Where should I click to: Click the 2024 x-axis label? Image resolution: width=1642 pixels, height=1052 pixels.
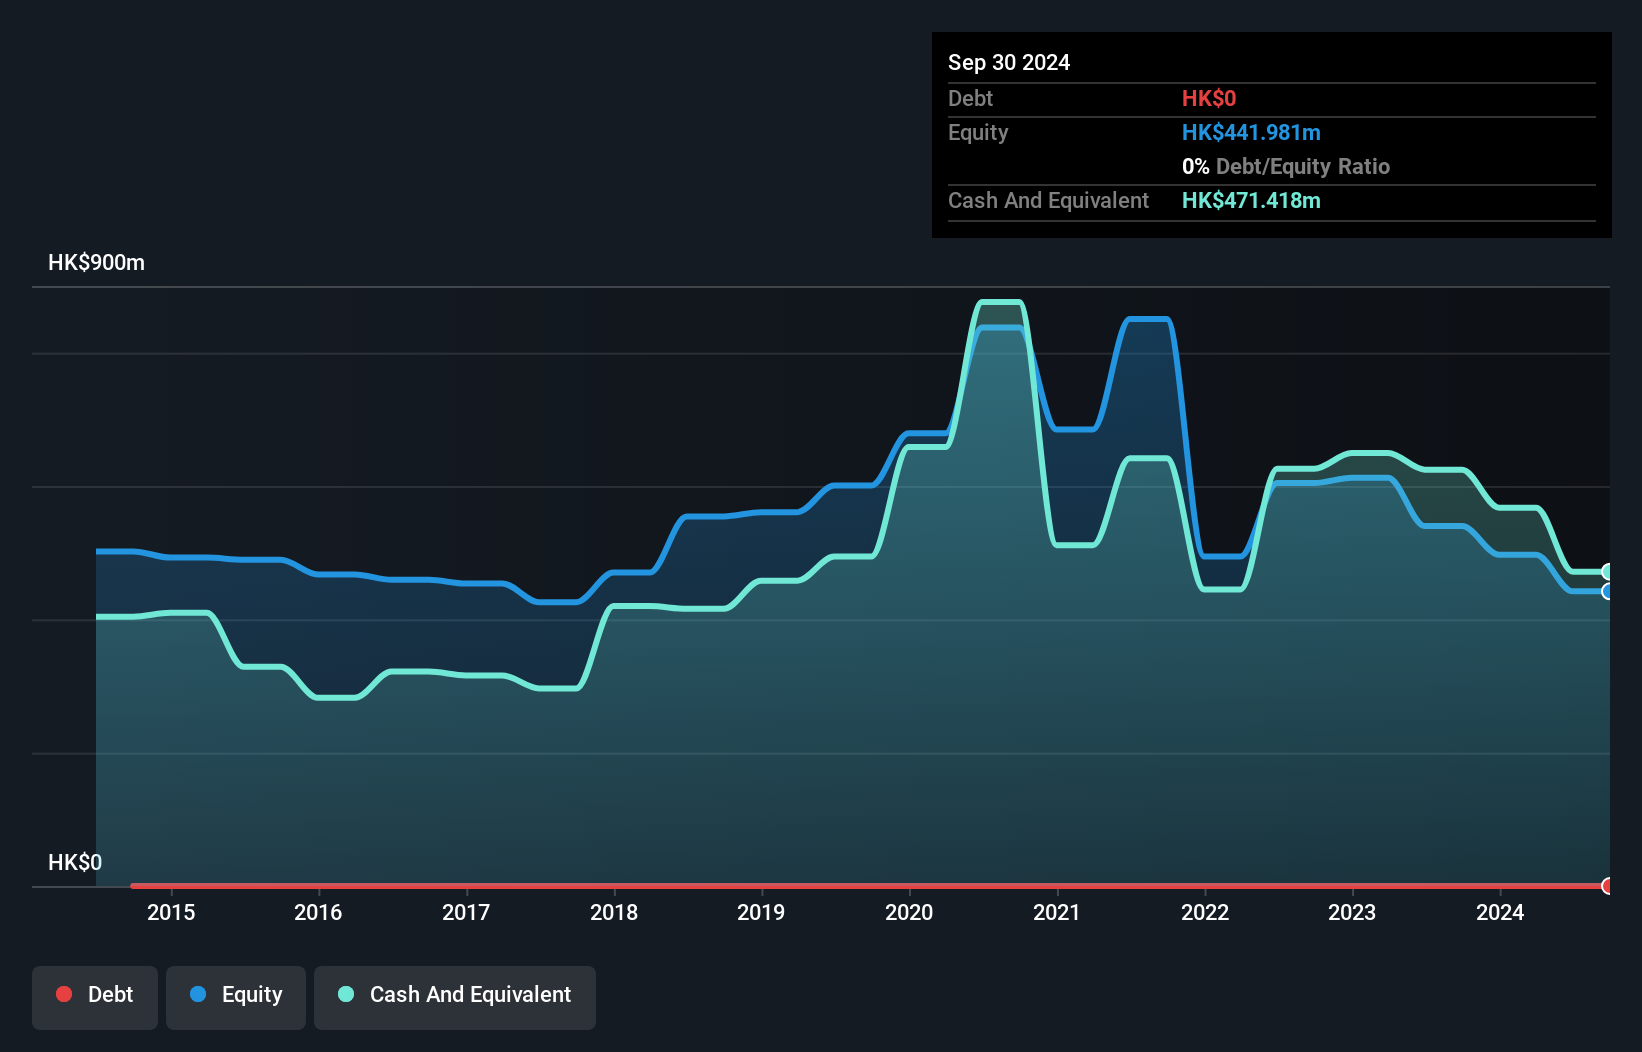pyautogui.click(x=1500, y=912)
